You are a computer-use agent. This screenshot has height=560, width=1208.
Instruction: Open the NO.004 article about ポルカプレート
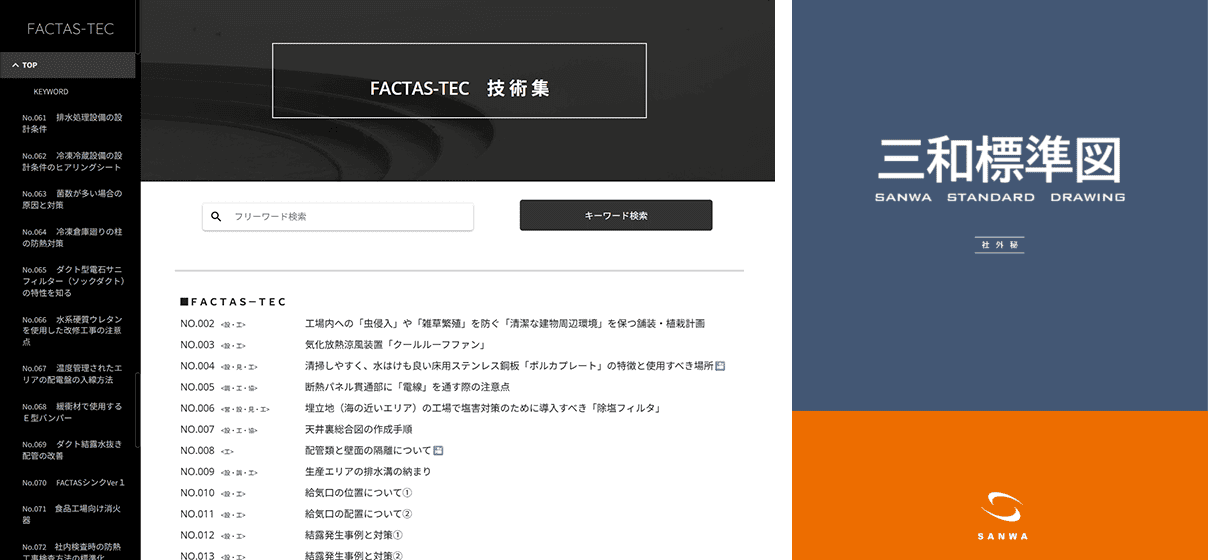(509, 366)
